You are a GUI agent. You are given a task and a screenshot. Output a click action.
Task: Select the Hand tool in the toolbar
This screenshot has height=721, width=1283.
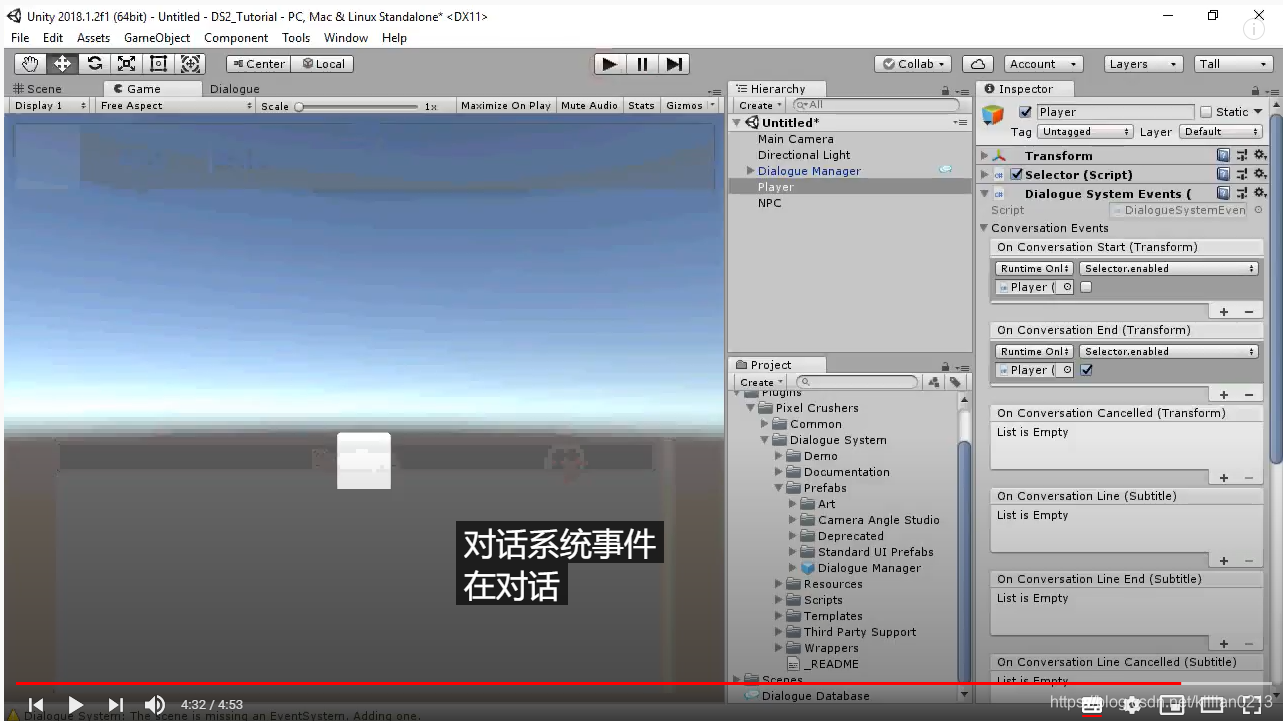pos(29,63)
